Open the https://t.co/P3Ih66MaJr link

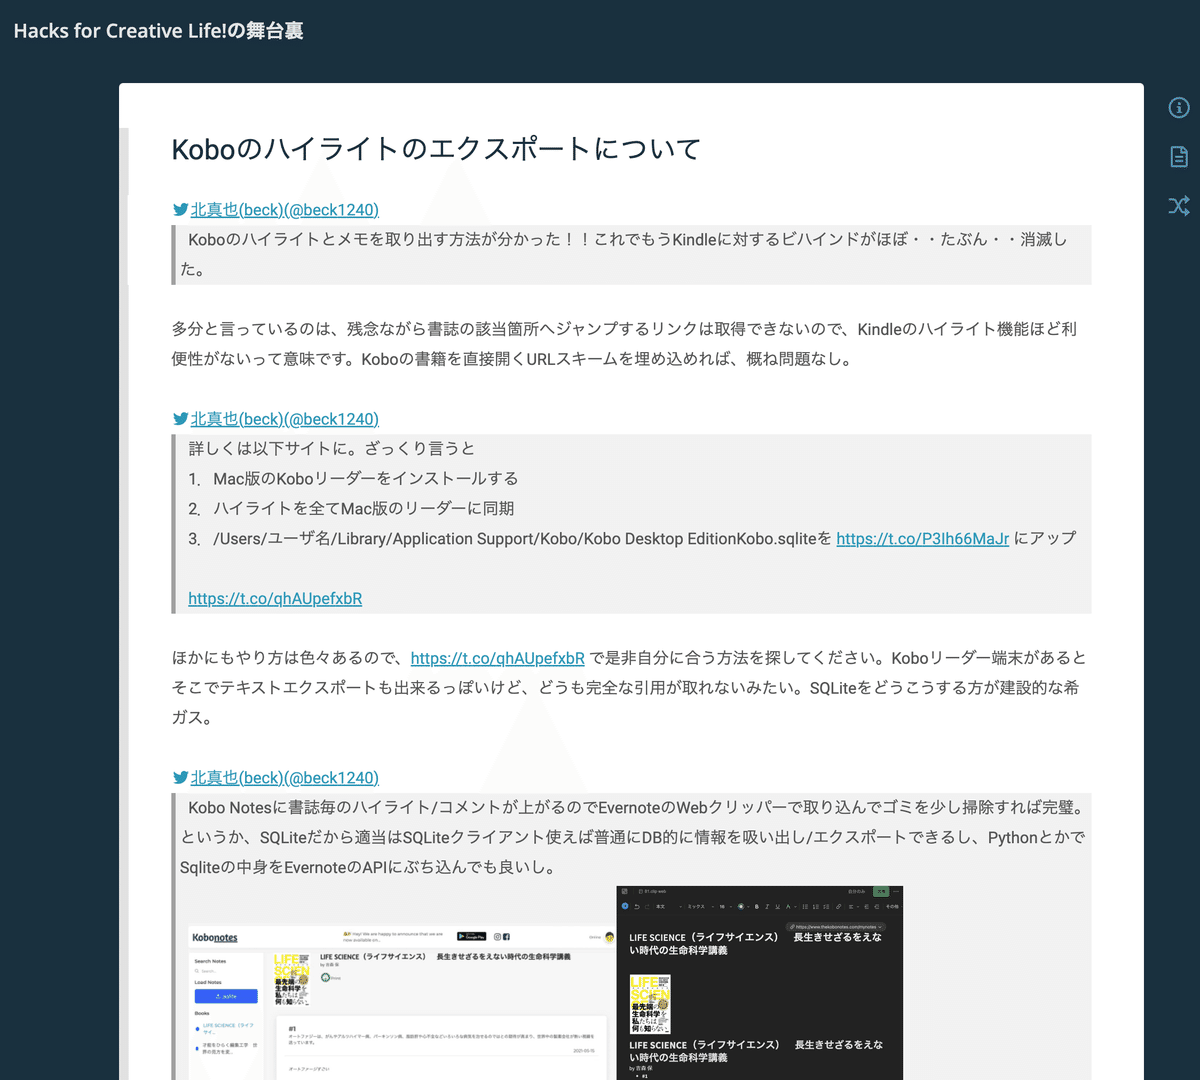(922, 539)
